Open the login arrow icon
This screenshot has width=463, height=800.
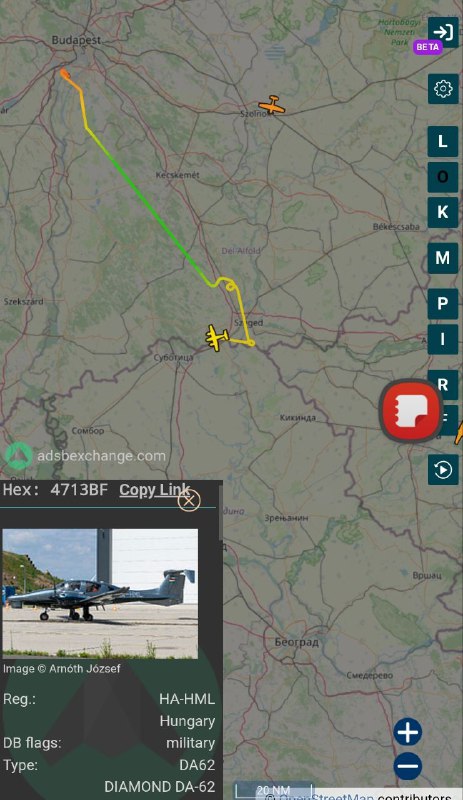443,32
